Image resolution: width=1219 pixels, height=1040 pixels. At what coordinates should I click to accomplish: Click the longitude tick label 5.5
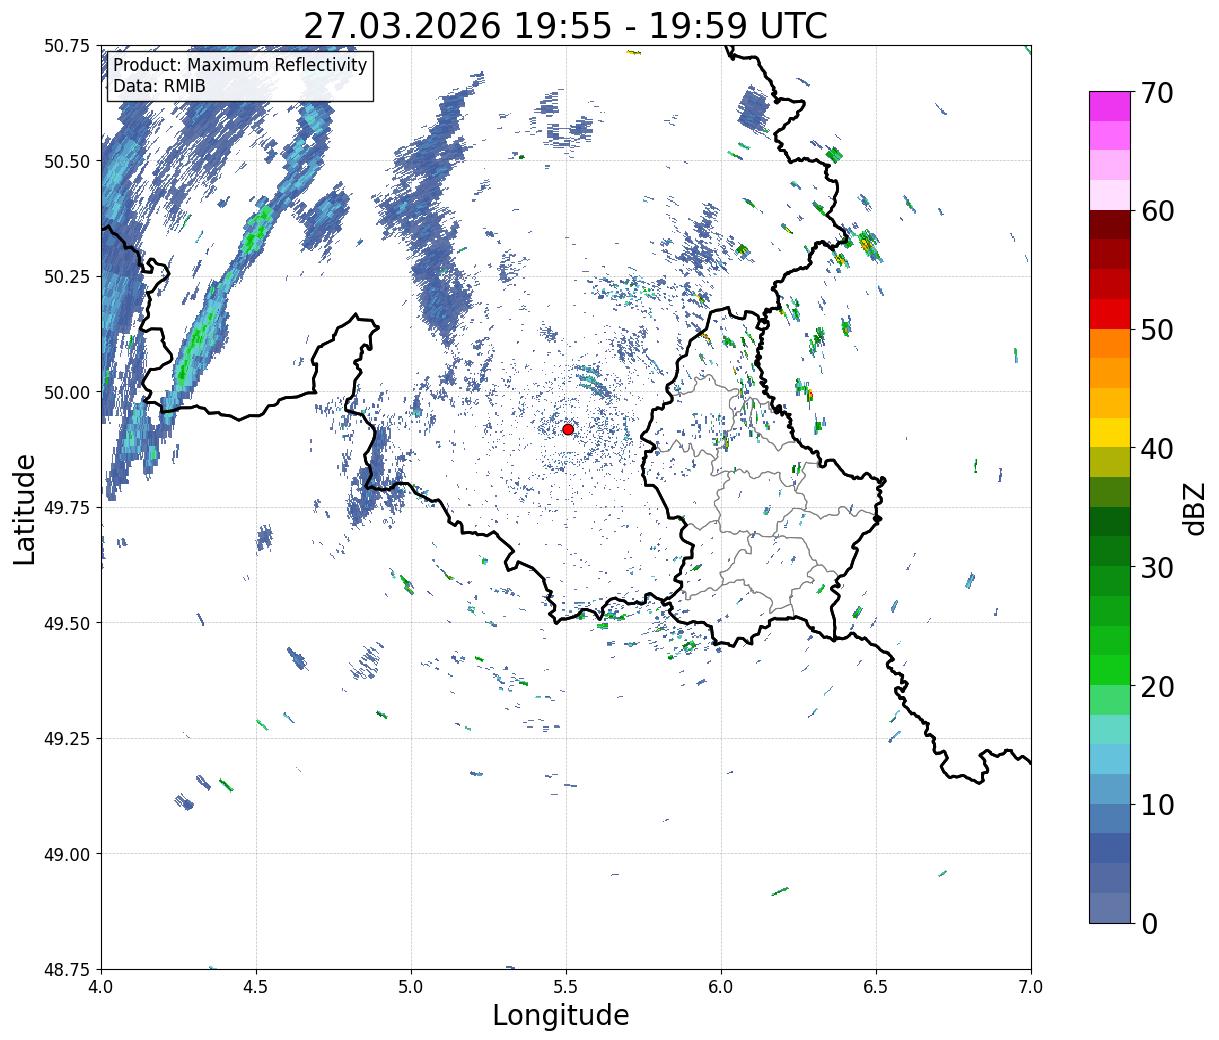point(566,987)
